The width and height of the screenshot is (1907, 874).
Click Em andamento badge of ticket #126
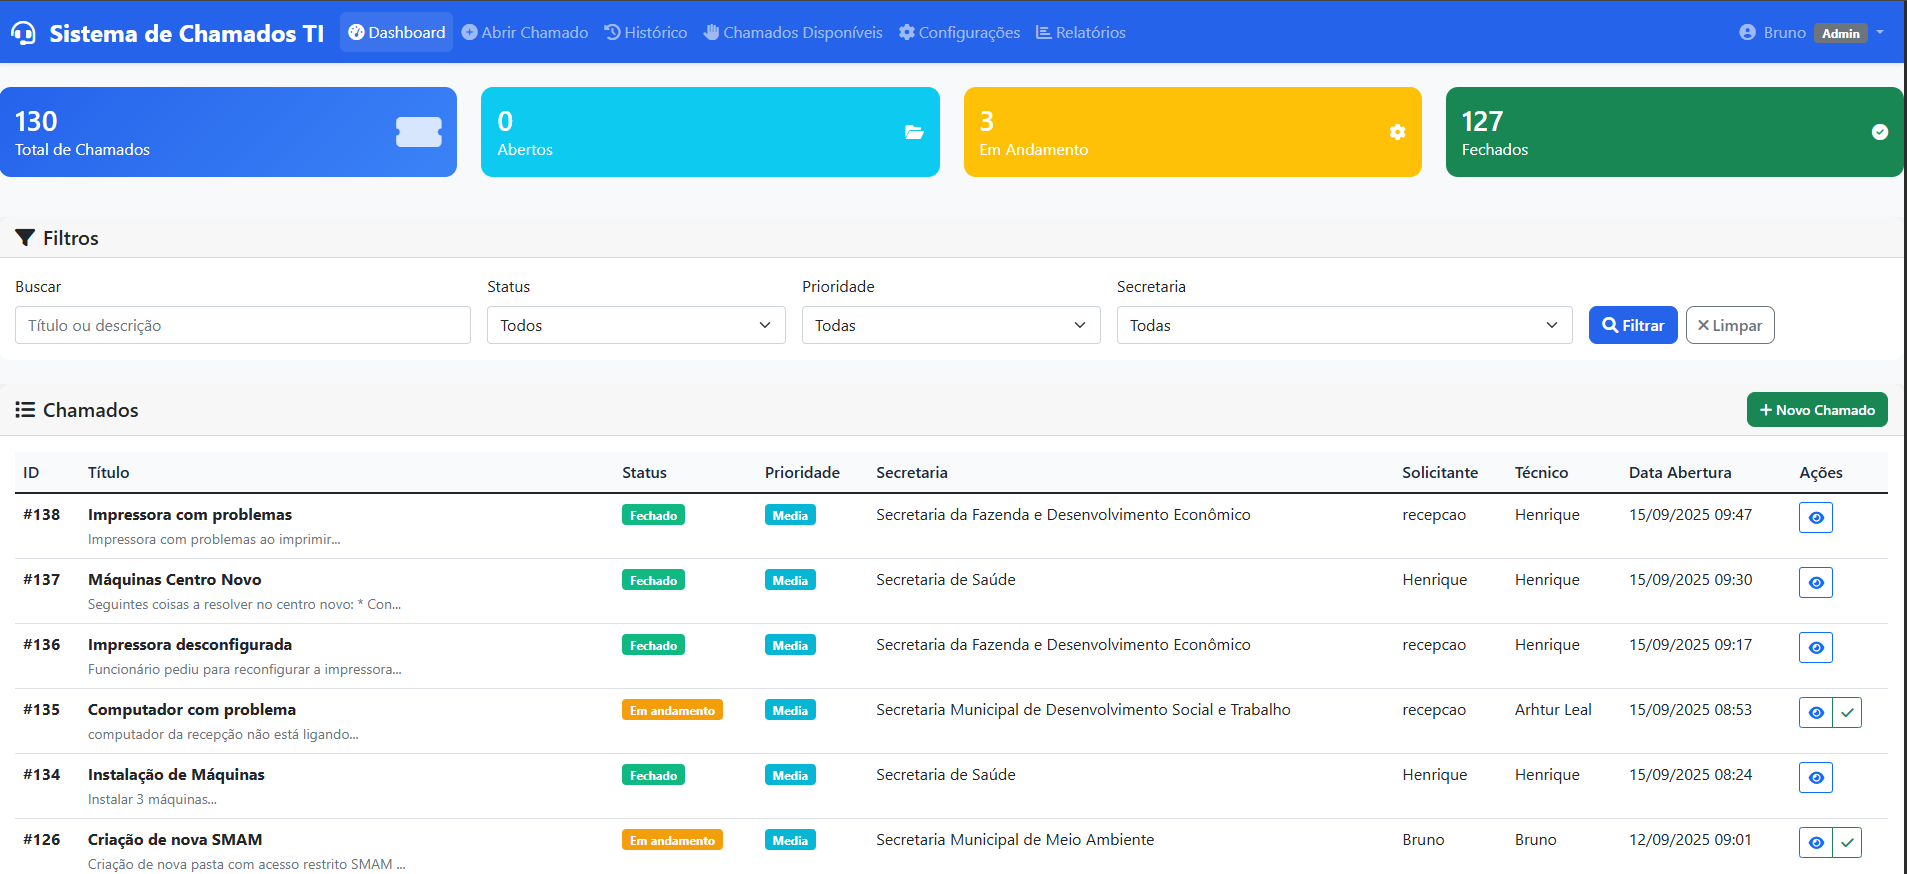tap(672, 840)
